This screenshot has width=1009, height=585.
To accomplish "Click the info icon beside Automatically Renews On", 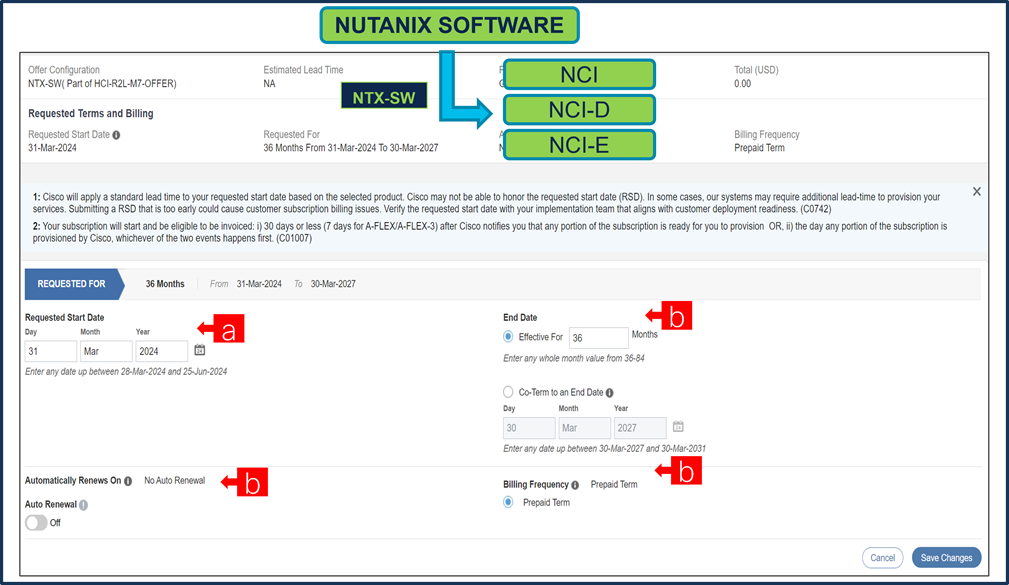I will click(x=128, y=481).
